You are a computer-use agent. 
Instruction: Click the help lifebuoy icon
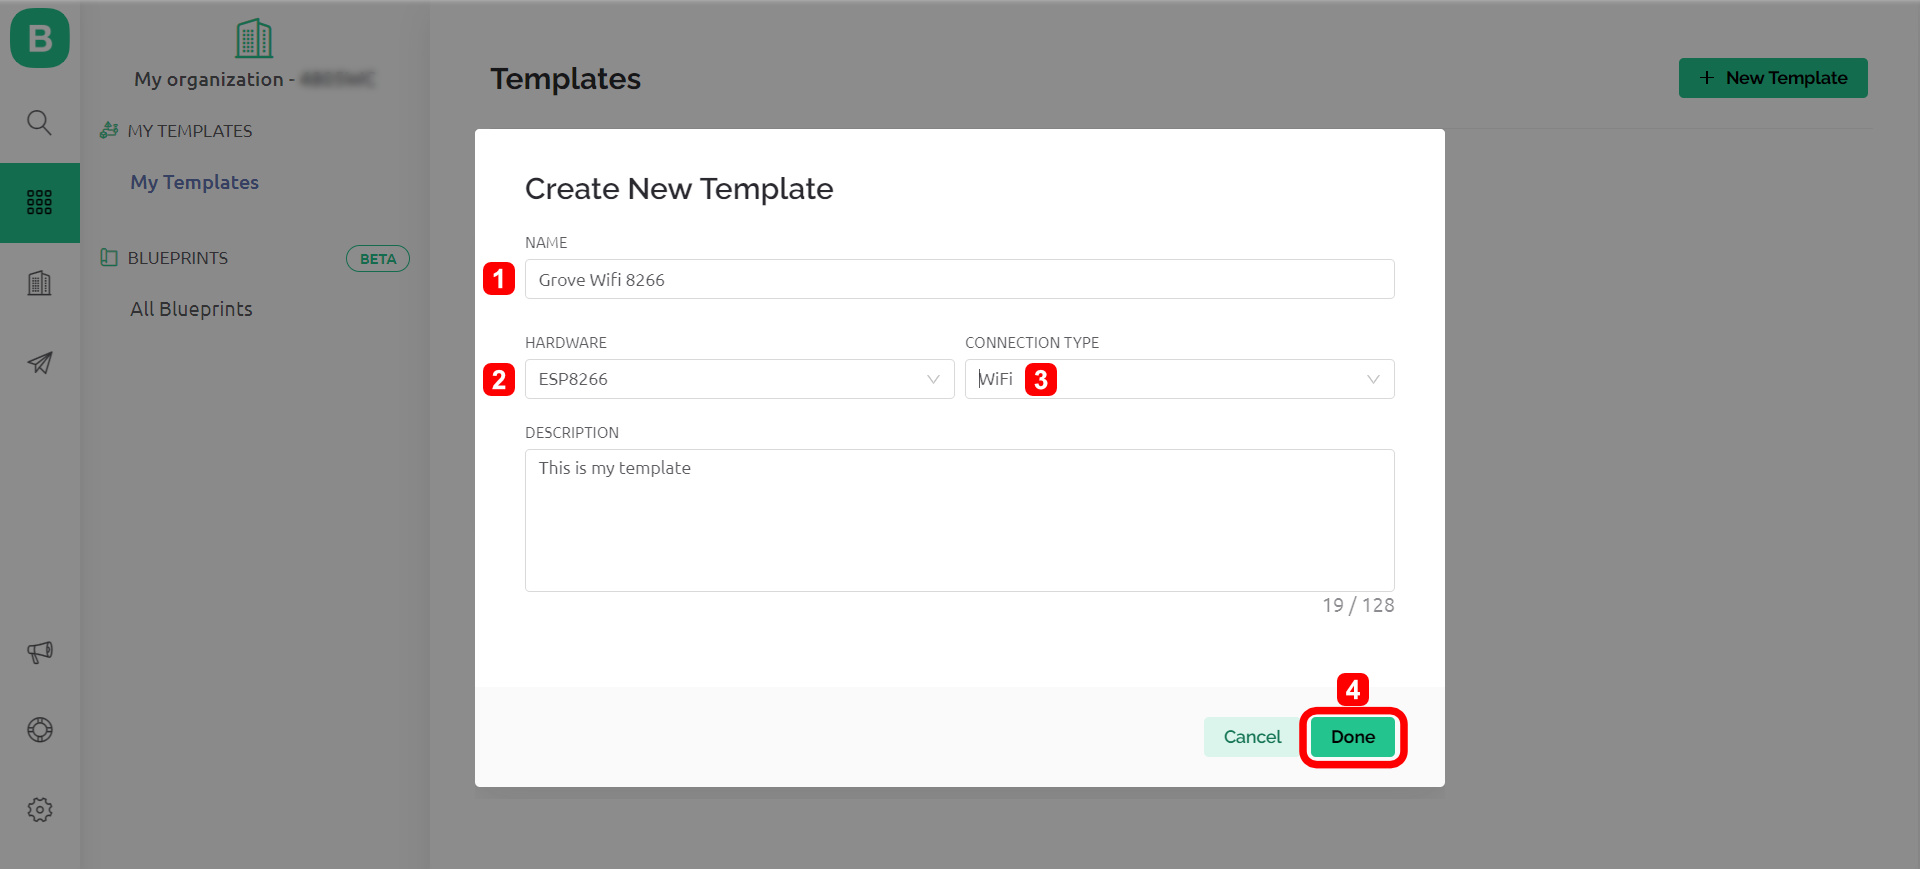tap(39, 730)
